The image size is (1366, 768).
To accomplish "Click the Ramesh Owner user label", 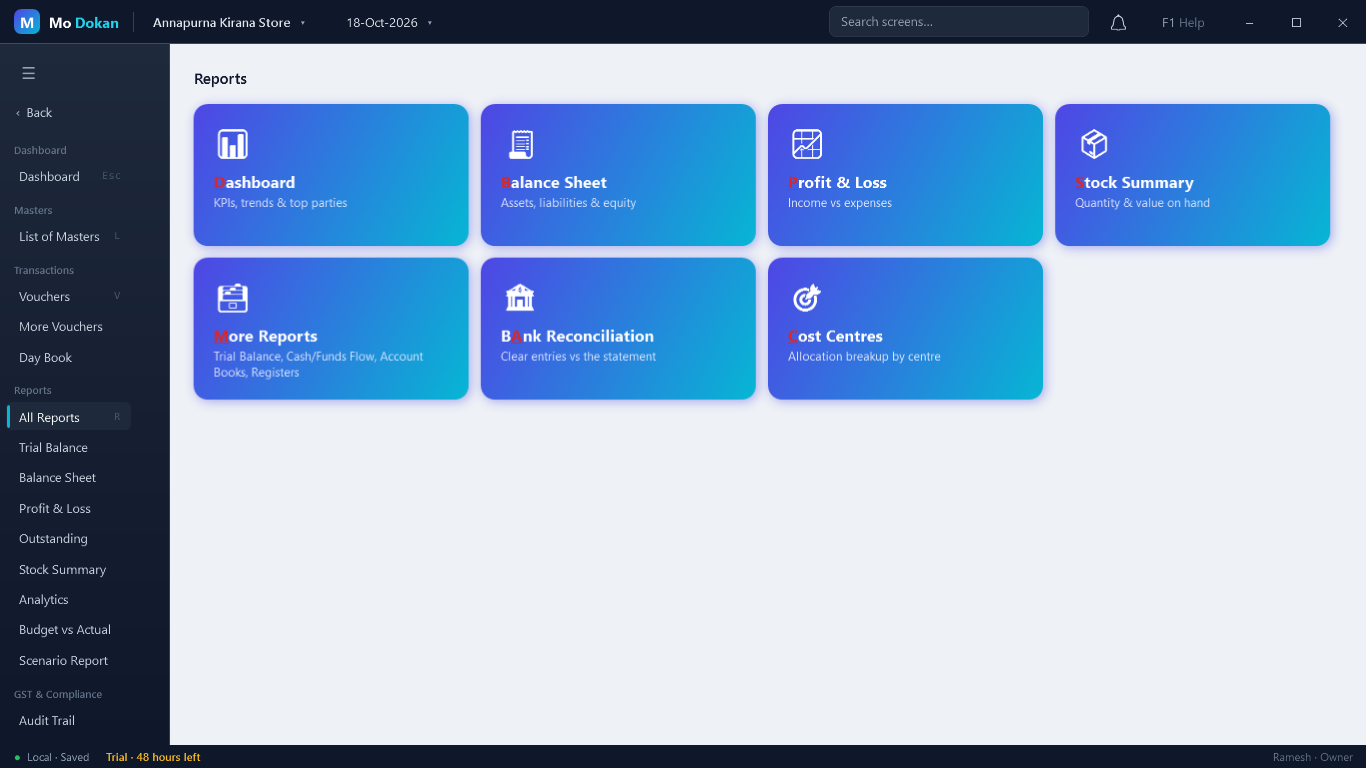I will 1313,758.
